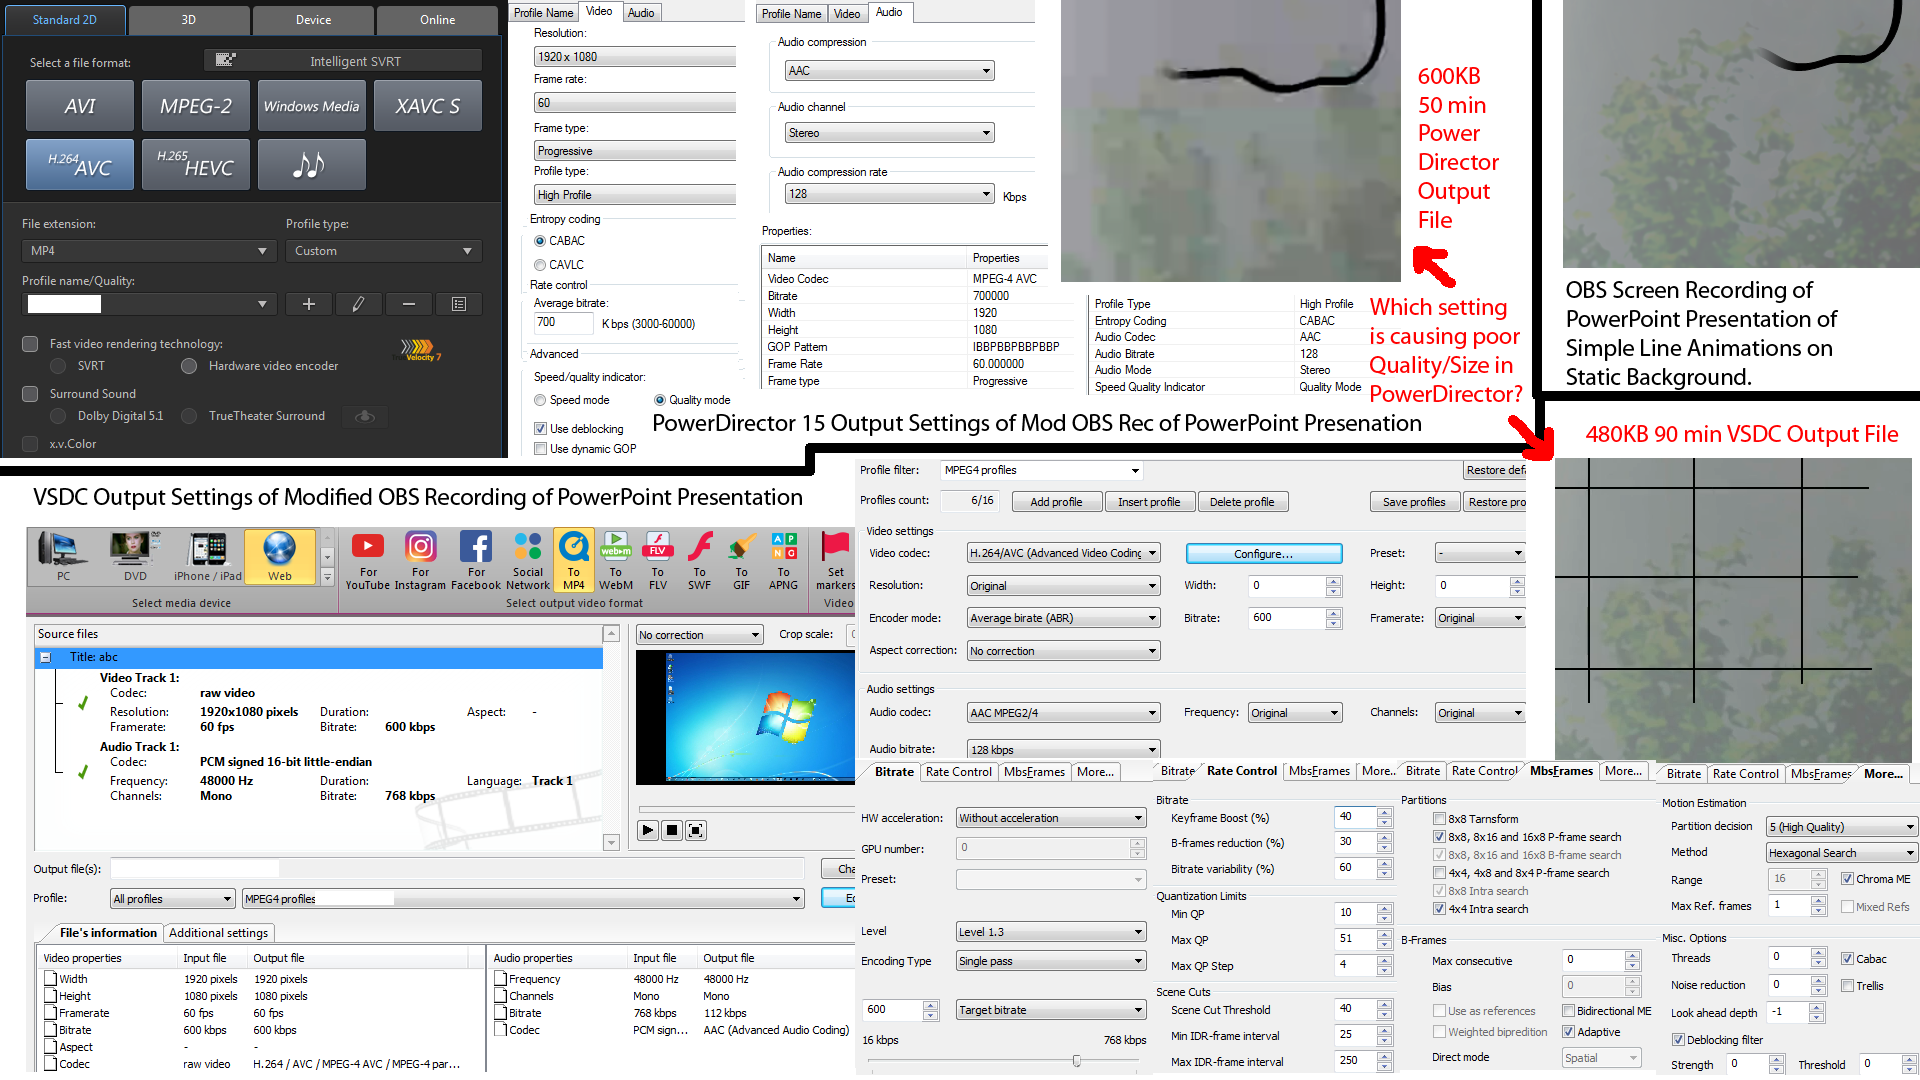Select the CAVLC entropy coding option

pos(540,265)
